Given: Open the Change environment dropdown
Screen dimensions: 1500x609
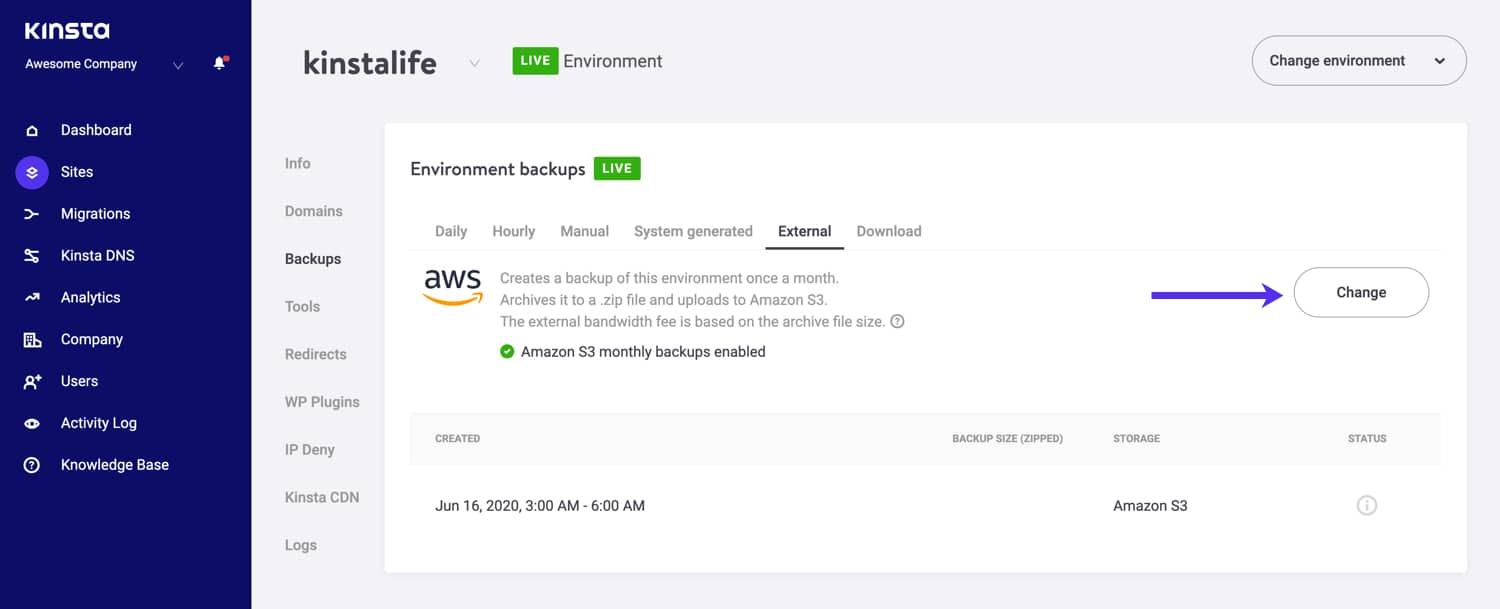Looking at the screenshot, I should [x=1359, y=61].
